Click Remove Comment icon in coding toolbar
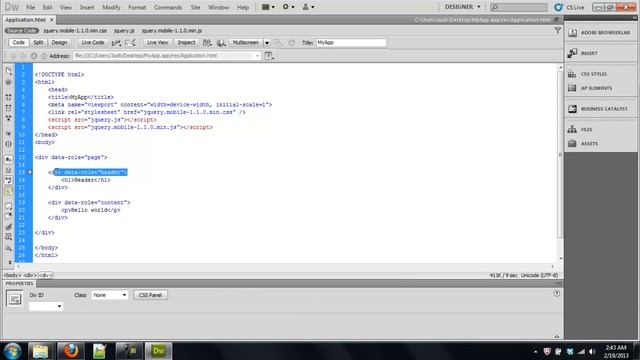This screenshot has height=360, width=640. tap(9, 216)
